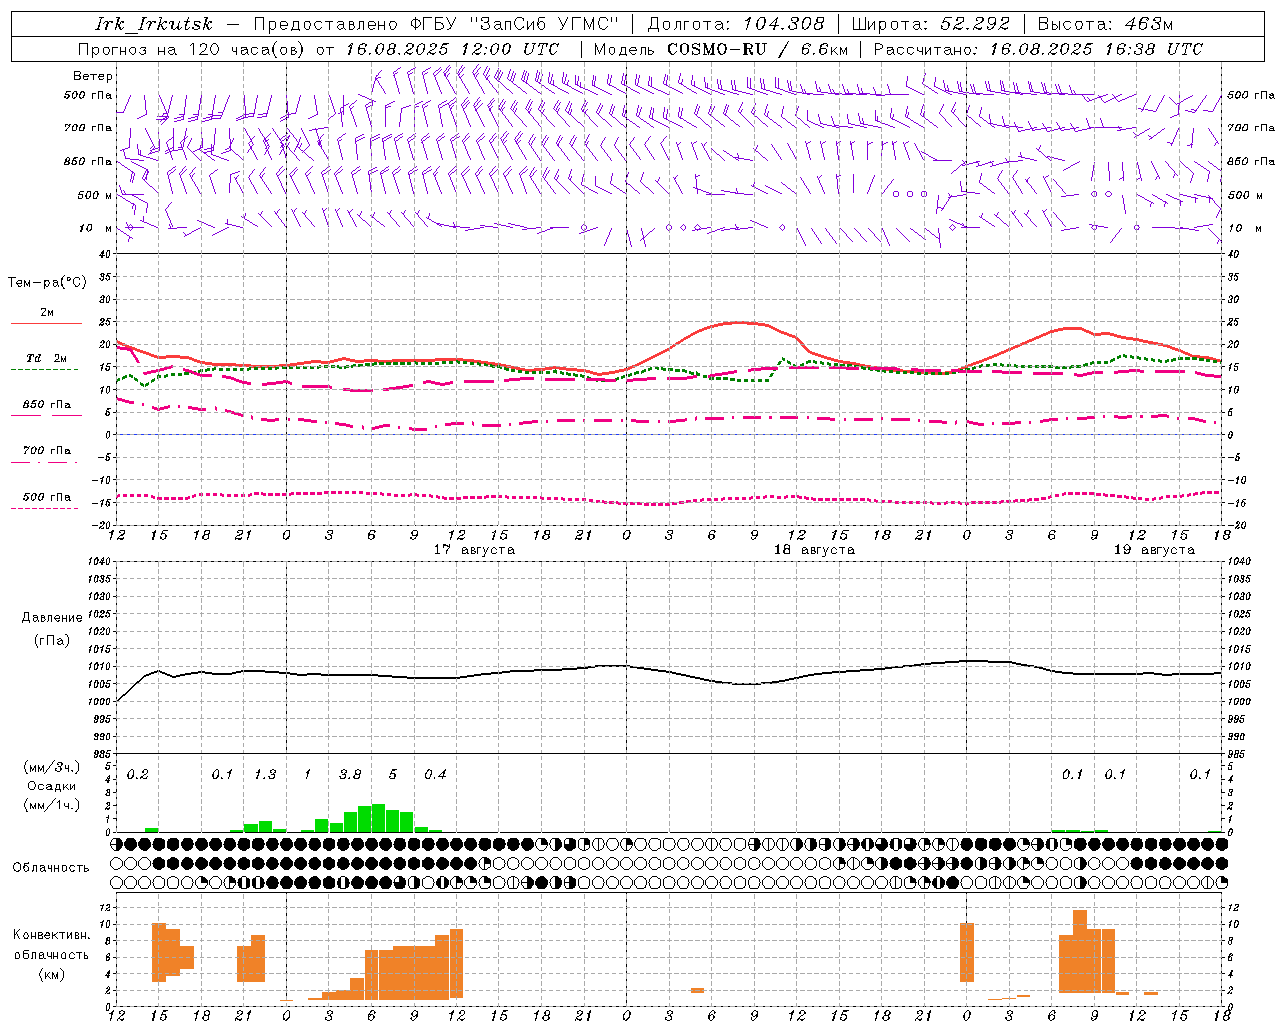This screenshot has width=1280, height=1024.
Task: Click the Осадки panel label
Action: pyautogui.click(x=51, y=786)
